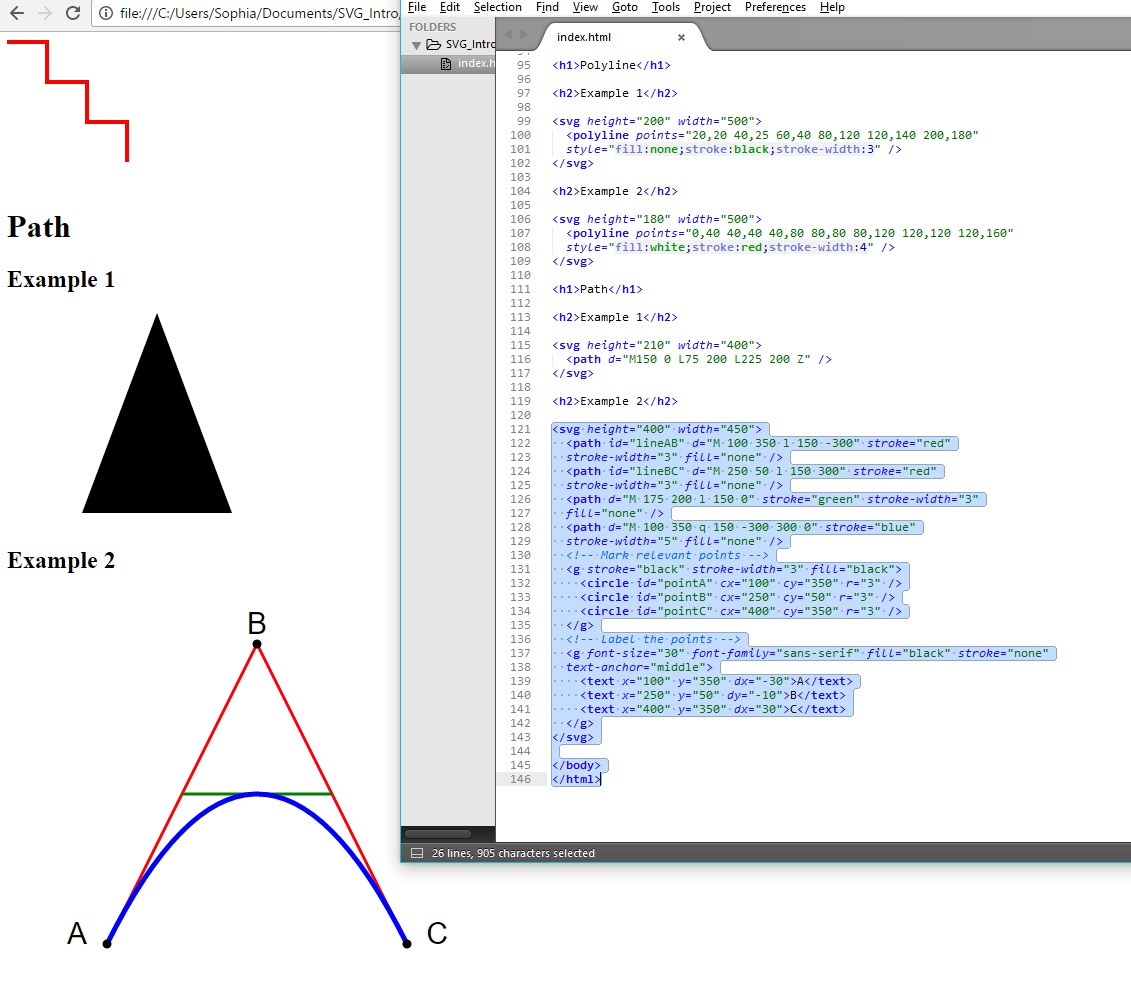Viewport: 1131px width, 990px height.
Task: Click the label B in the SVG
Action: [x=257, y=622]
